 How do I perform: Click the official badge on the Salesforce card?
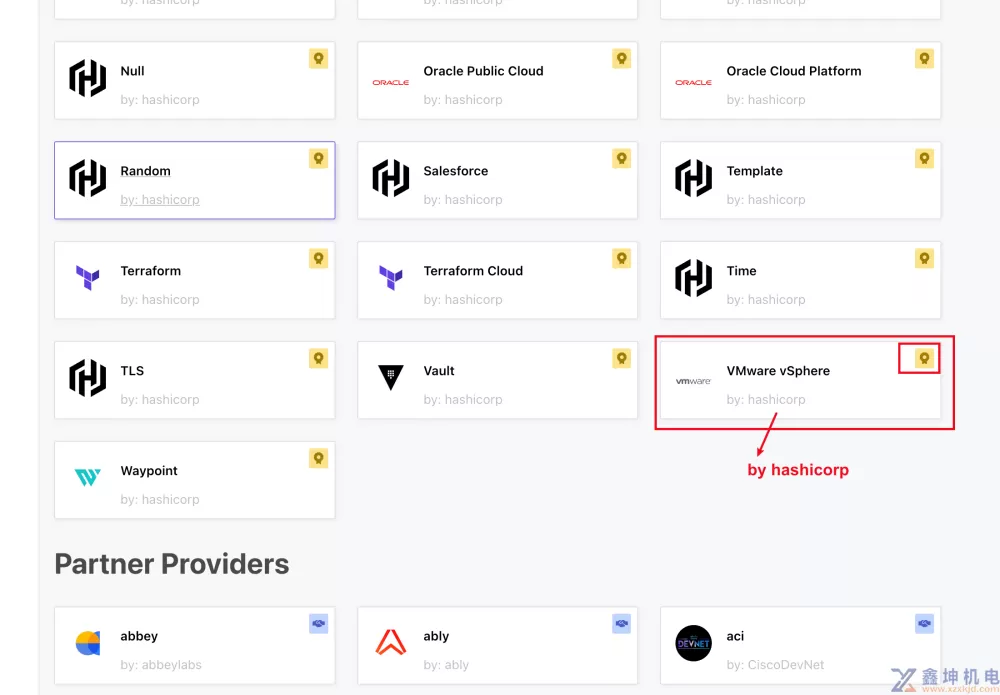pos(621,159)
